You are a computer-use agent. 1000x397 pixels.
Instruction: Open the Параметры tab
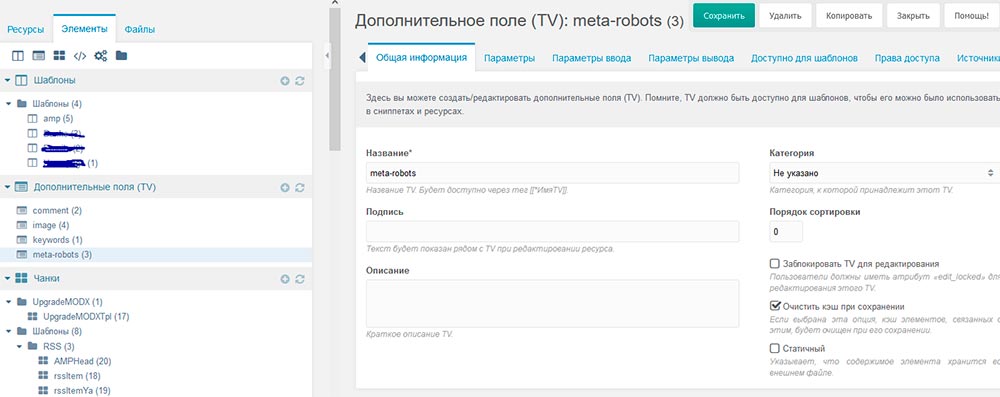[x=509, y=58]
